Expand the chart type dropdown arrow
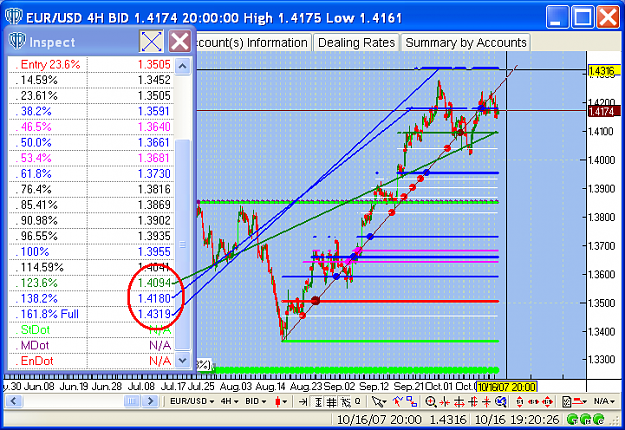This screenshot has width=625, height=430. coord(285,402)
